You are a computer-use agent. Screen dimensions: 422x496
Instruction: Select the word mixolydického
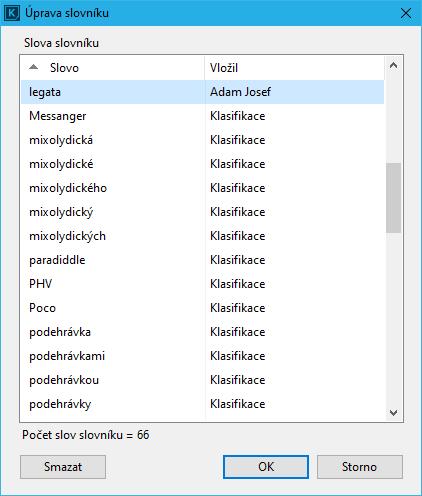68,188
